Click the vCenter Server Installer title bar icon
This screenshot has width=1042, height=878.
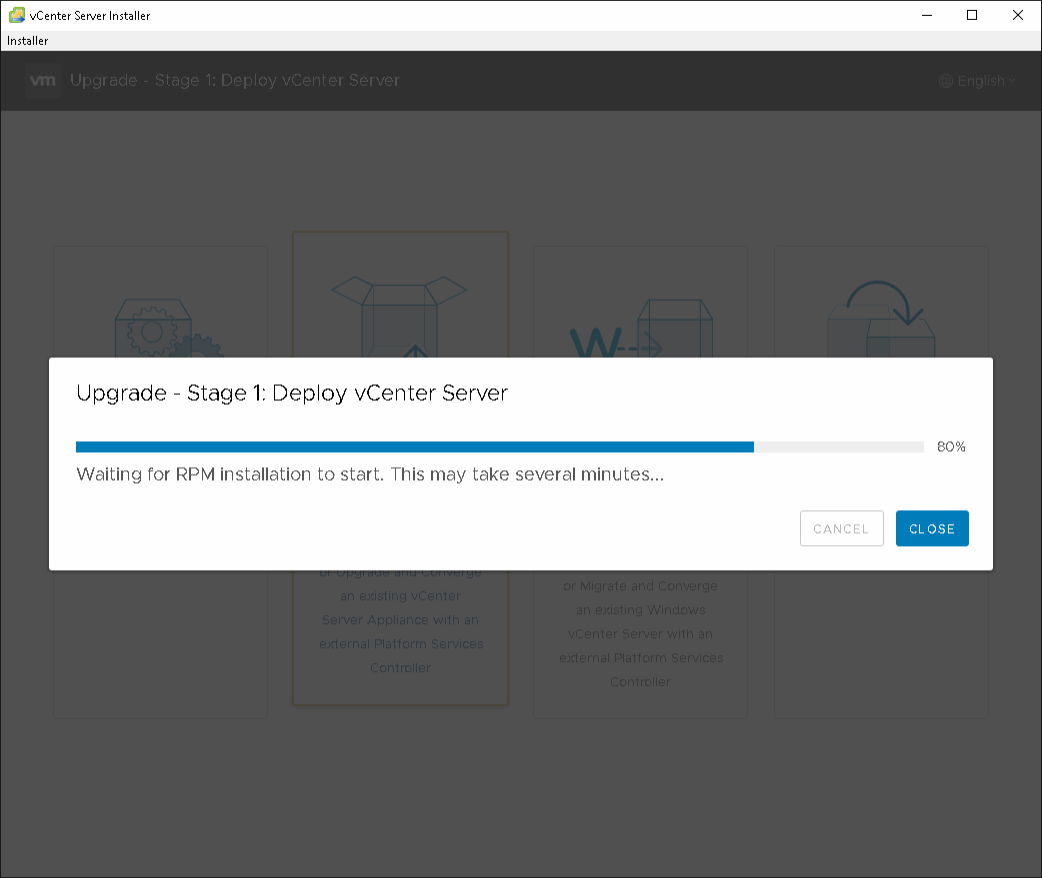(x=16, y=15)
